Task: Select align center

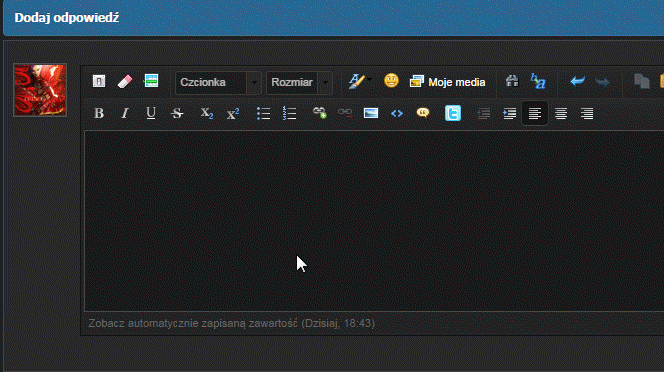Action: (x=561, y=113)
